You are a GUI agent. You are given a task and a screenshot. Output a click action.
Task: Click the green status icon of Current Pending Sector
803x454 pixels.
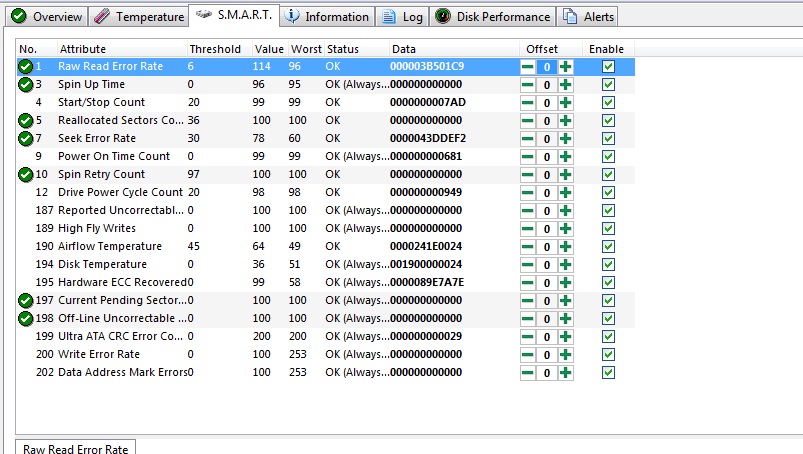(x=25, y=300)
